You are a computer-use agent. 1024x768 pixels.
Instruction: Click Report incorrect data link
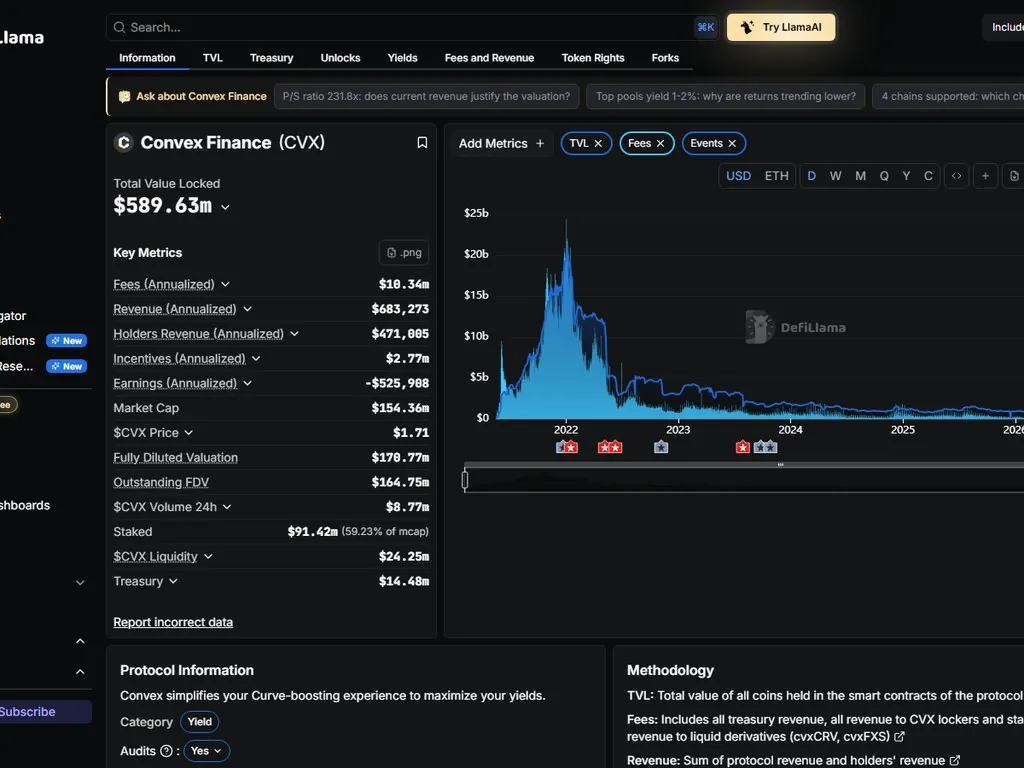point(173,622)
